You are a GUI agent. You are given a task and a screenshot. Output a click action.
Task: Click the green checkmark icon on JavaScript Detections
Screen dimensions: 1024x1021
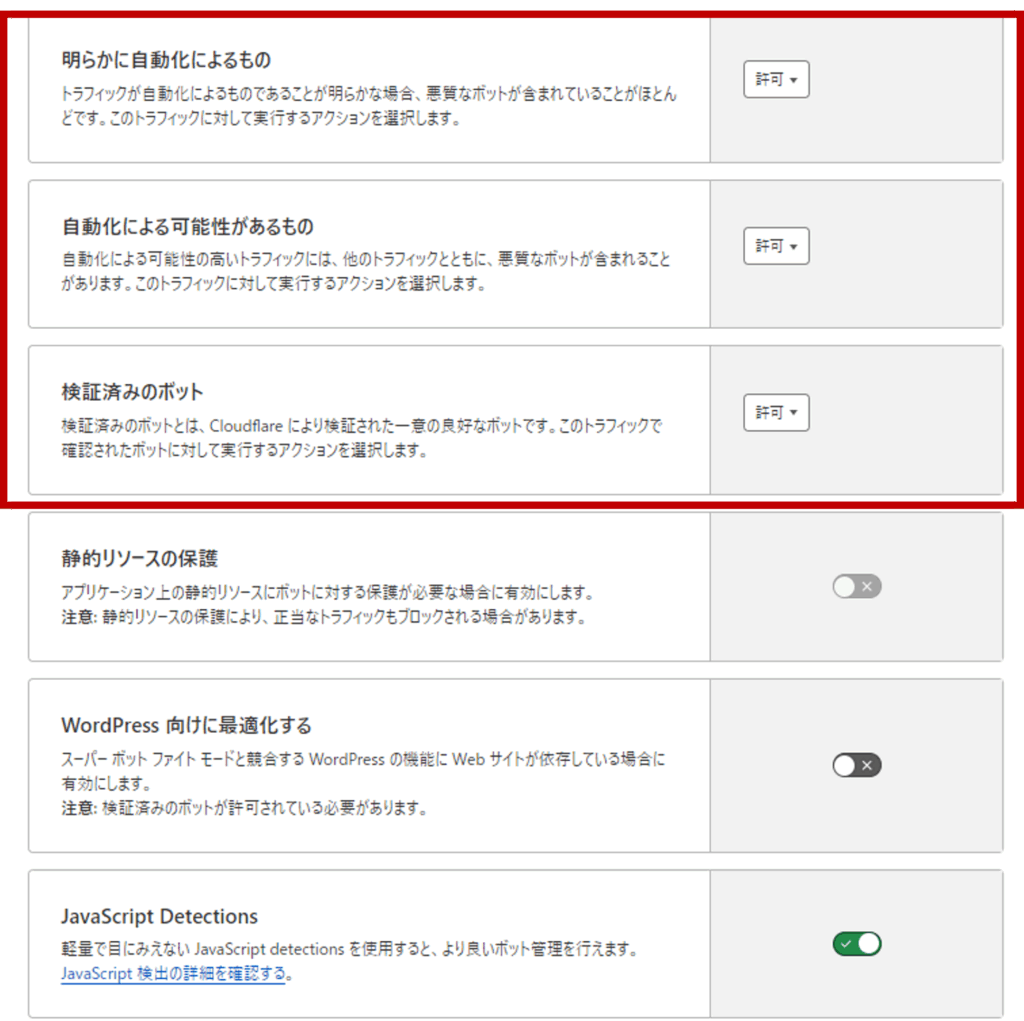pyautogui.click(x=845, y=943)
